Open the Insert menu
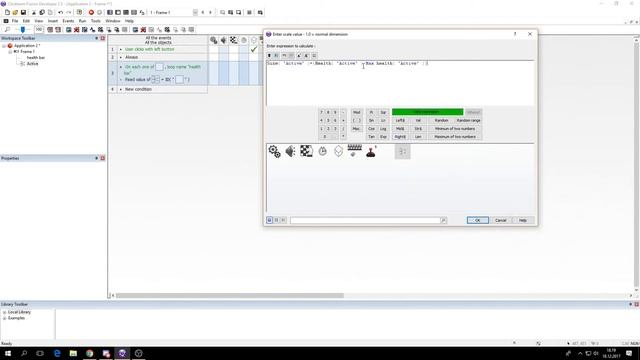The height and width of the screenshot is (360, 640). (x=53, y=21)
